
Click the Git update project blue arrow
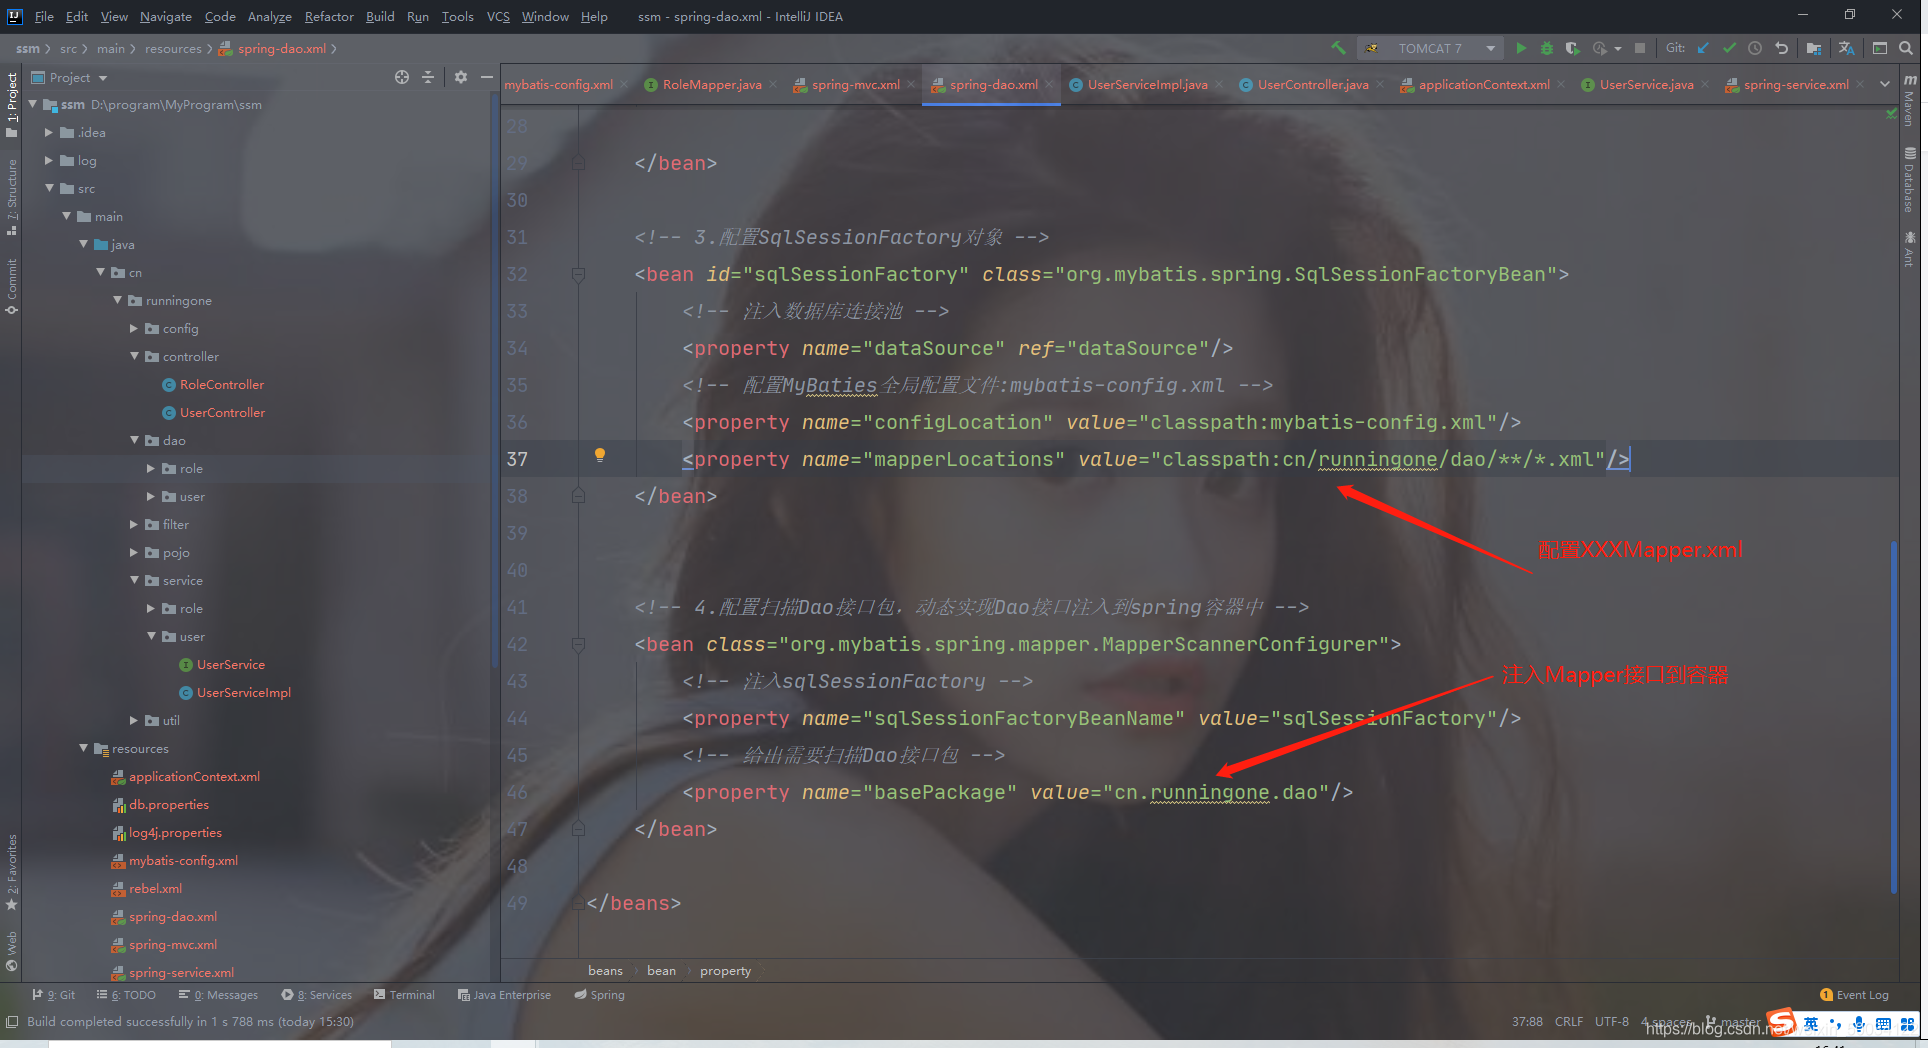(x=1703, y=48)
